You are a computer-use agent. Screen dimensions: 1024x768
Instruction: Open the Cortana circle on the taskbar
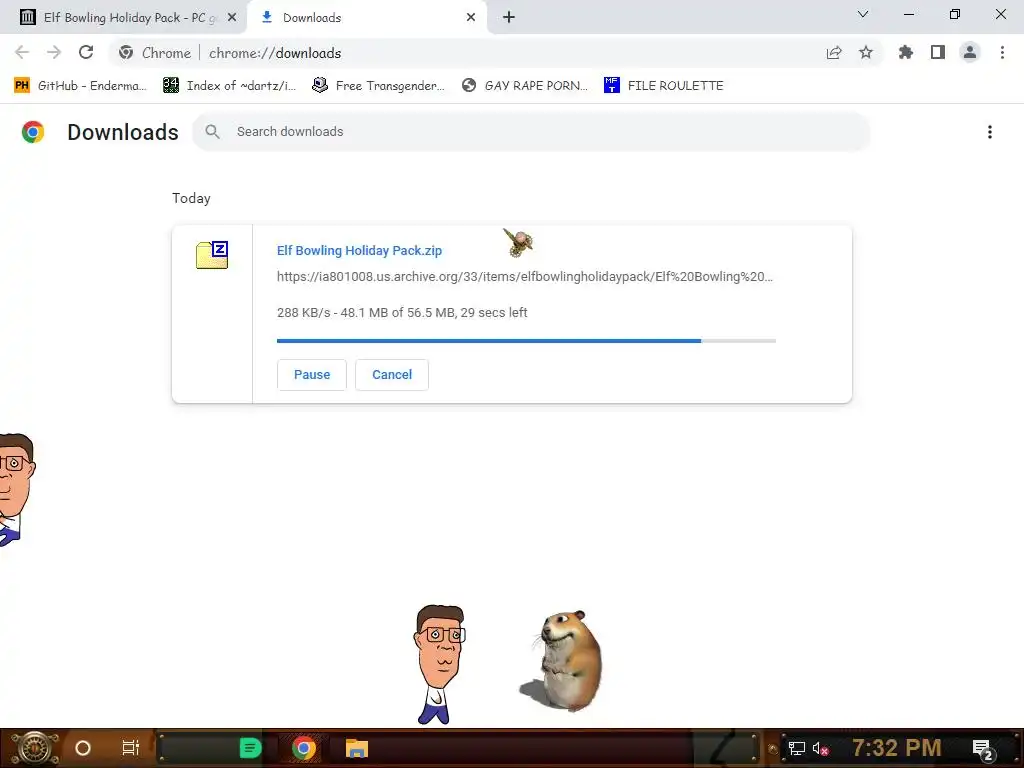(x=83, y=748)
